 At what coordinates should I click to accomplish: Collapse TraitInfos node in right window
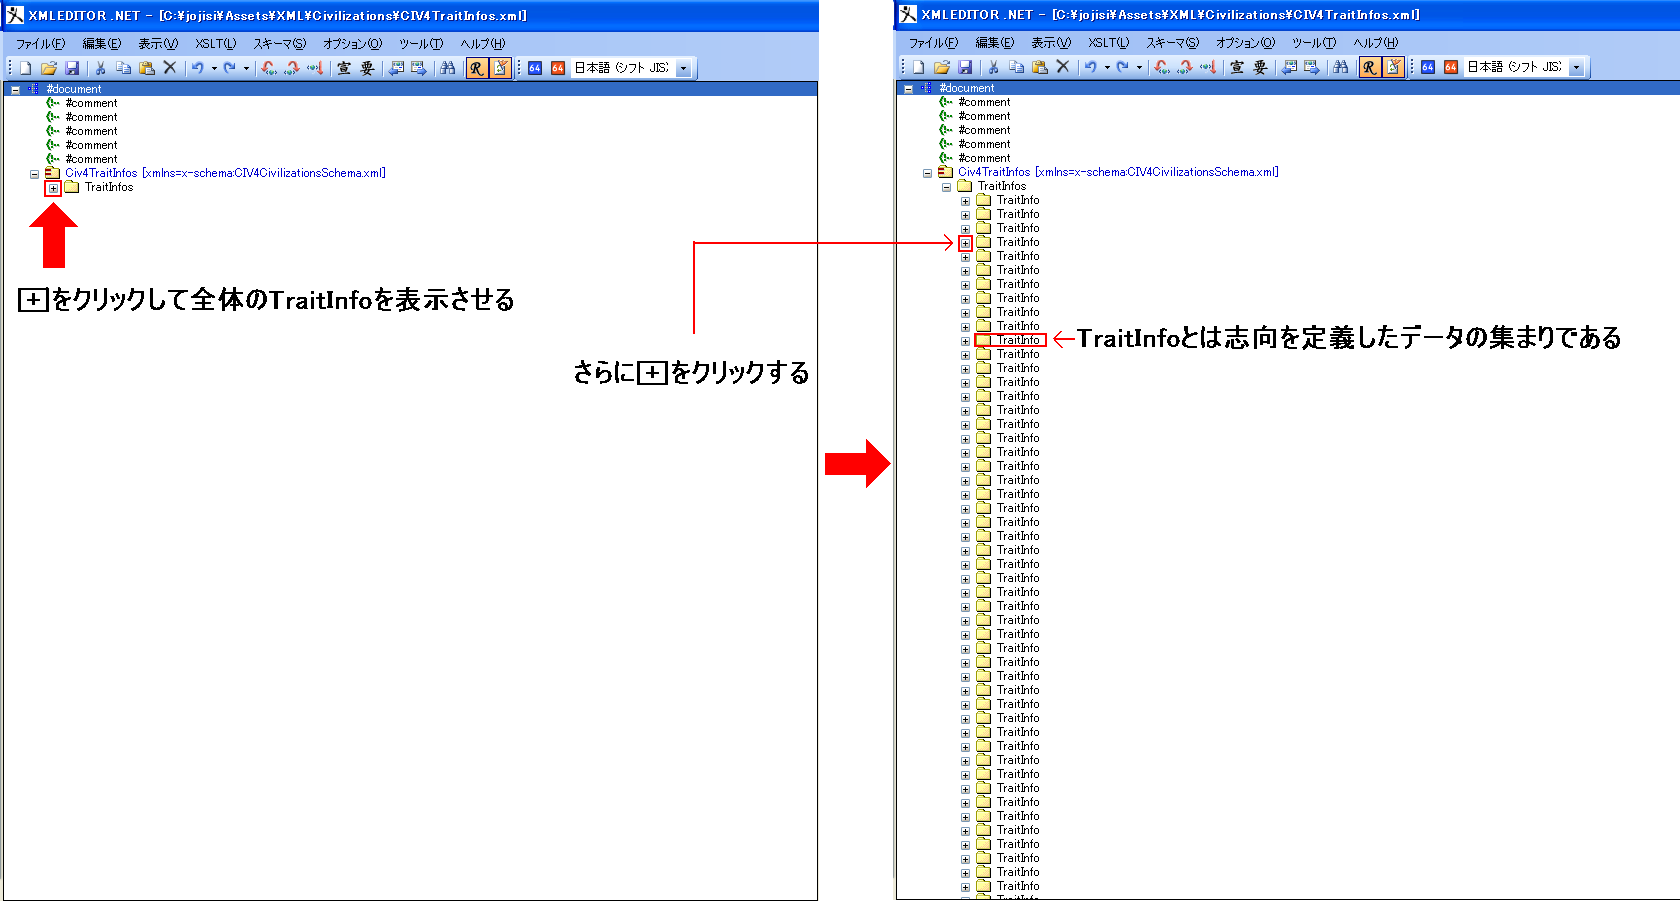(947, 187)
